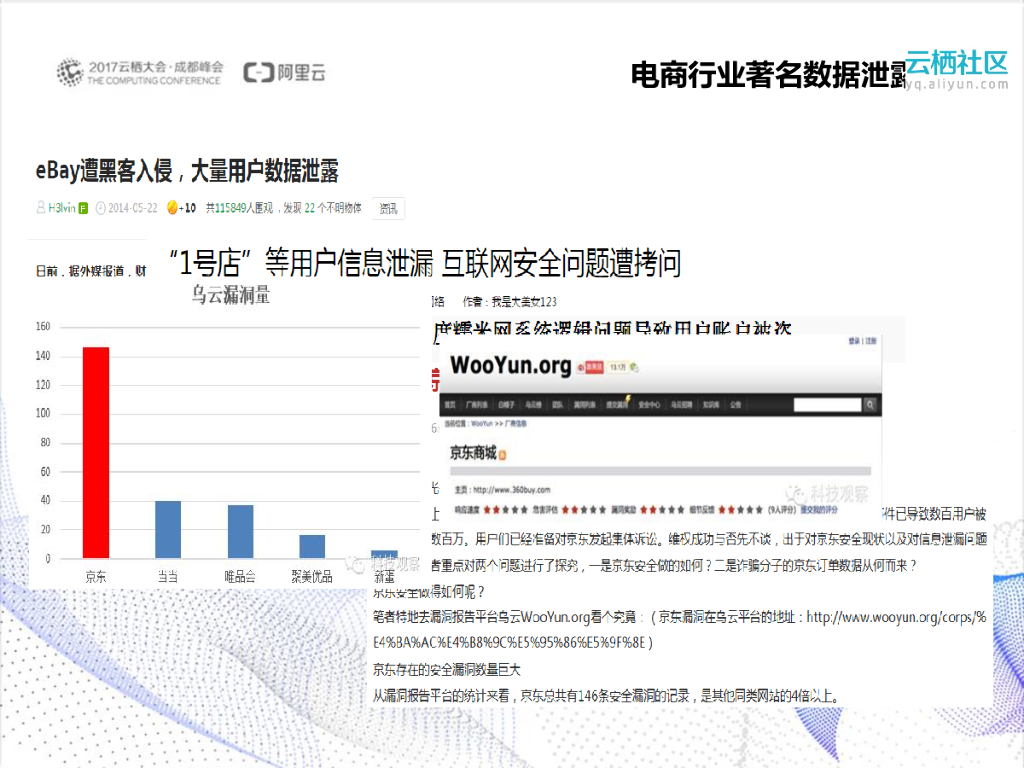The height and width of the screenshot is (768, 1024).
Task: Click the wooyun.org/corps URL in the article text
Action: tap(679, 630)
